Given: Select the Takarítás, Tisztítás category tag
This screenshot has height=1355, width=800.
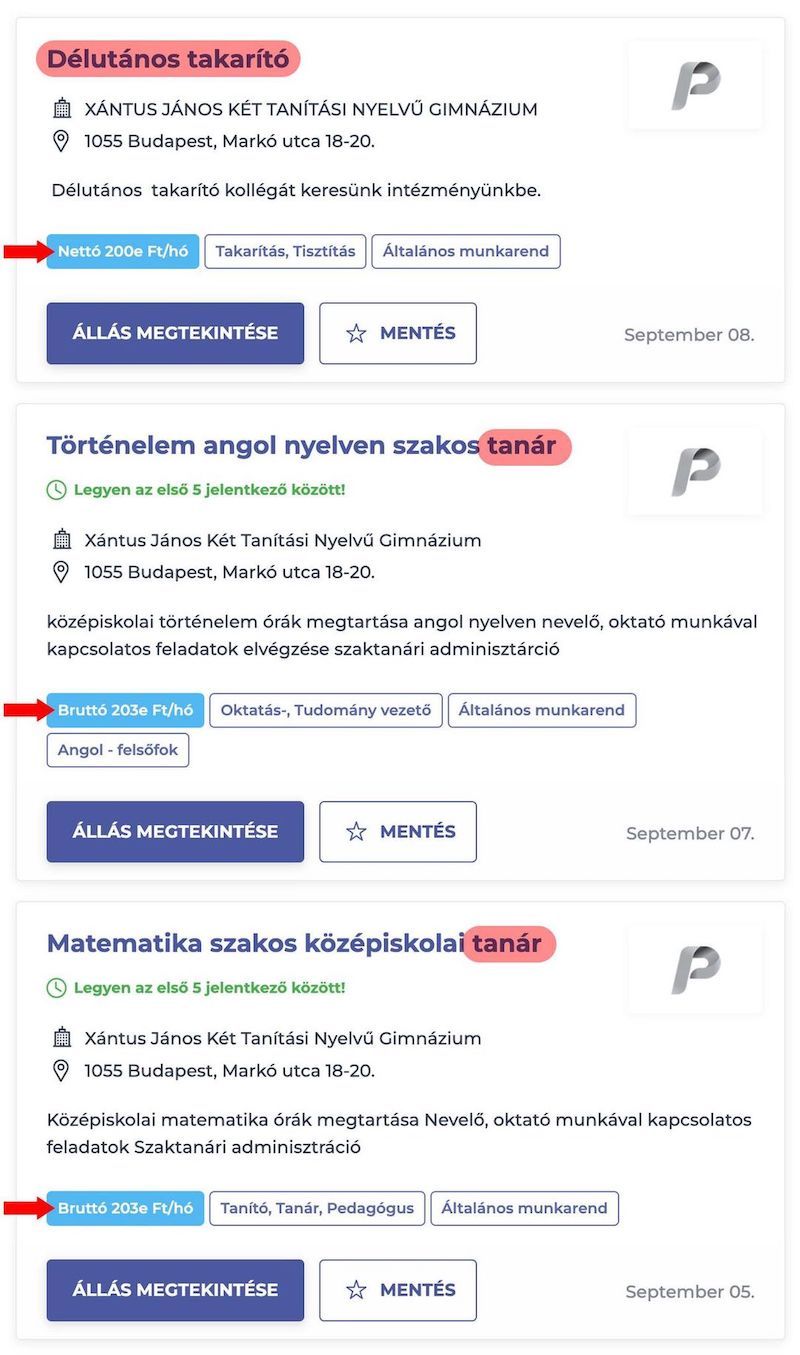Looking at the screenshot, I should pos(286,252).
